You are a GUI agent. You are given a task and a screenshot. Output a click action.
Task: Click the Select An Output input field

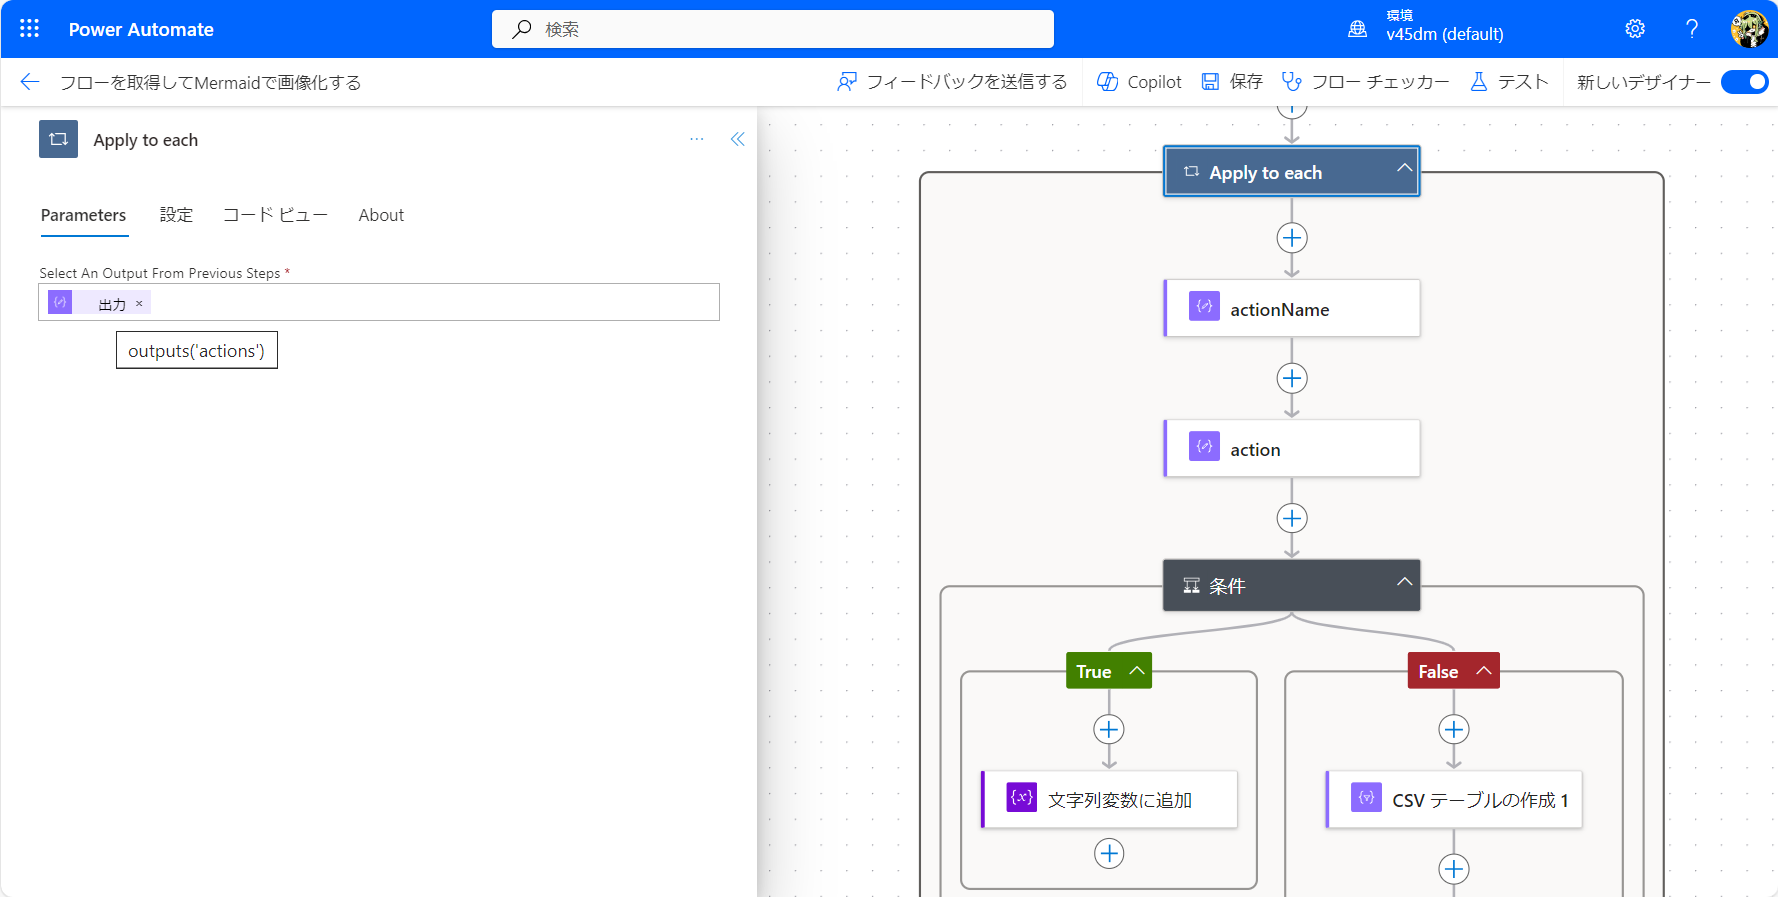click(379, 302)
